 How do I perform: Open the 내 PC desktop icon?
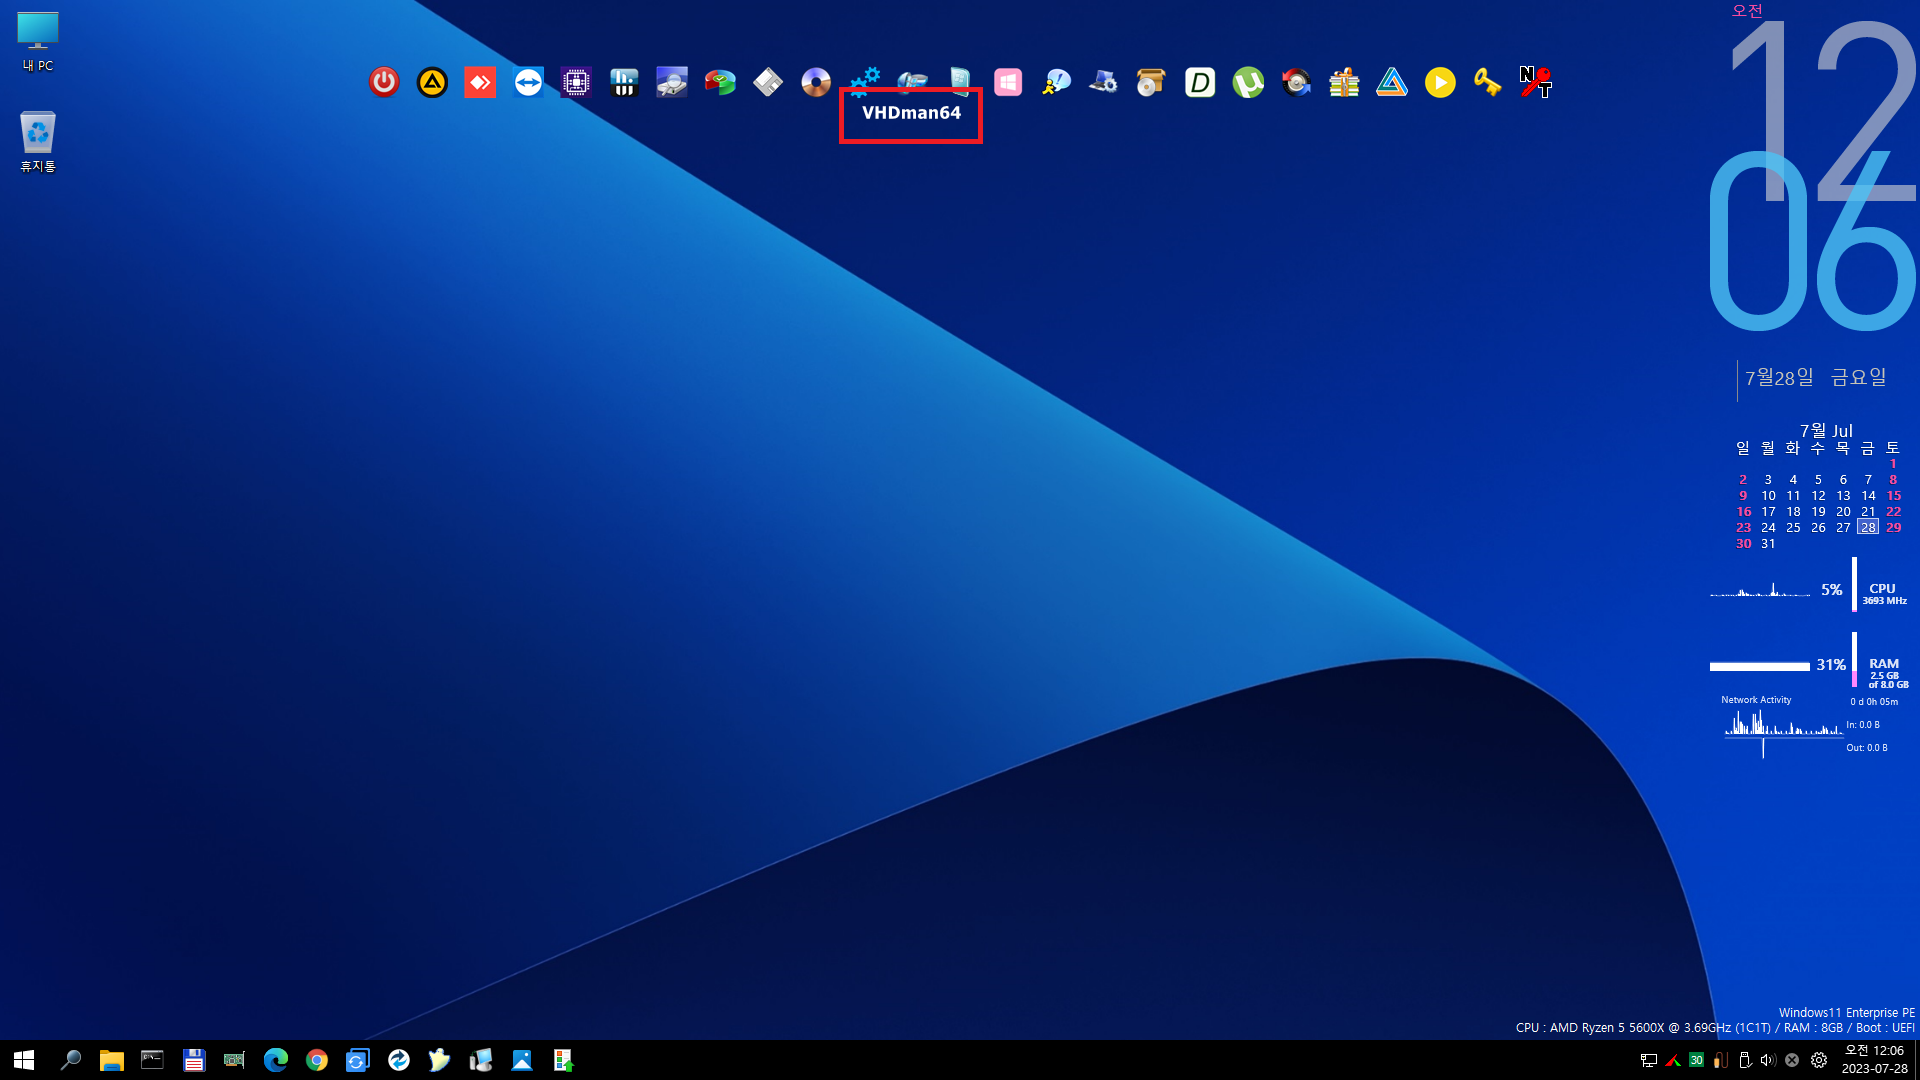click(x=38, y=42)
